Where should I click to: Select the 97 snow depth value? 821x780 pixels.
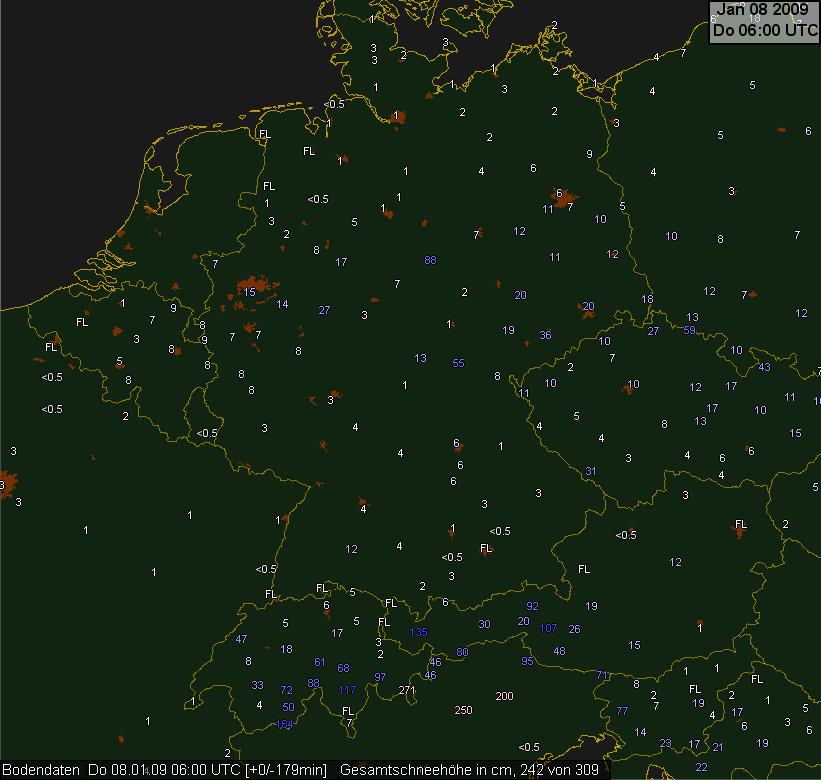pos(380,676)
